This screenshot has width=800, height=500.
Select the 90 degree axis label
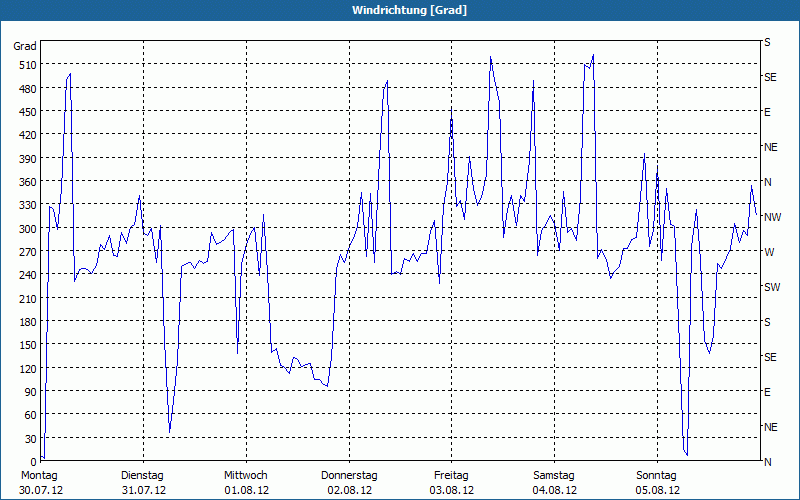[x=28, y=392]
